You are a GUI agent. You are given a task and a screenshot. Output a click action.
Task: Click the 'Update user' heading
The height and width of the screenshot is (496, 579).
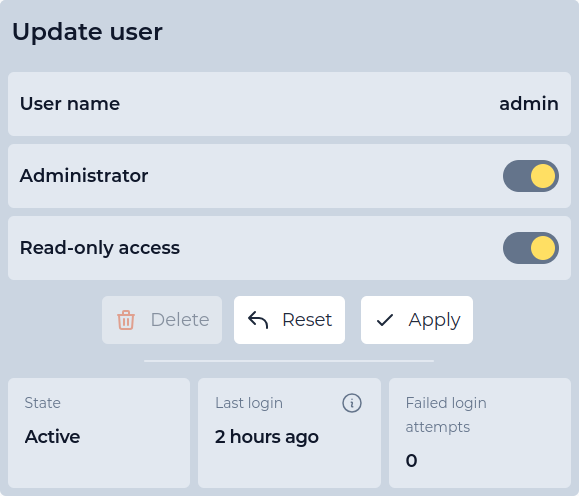click(87, 33)
